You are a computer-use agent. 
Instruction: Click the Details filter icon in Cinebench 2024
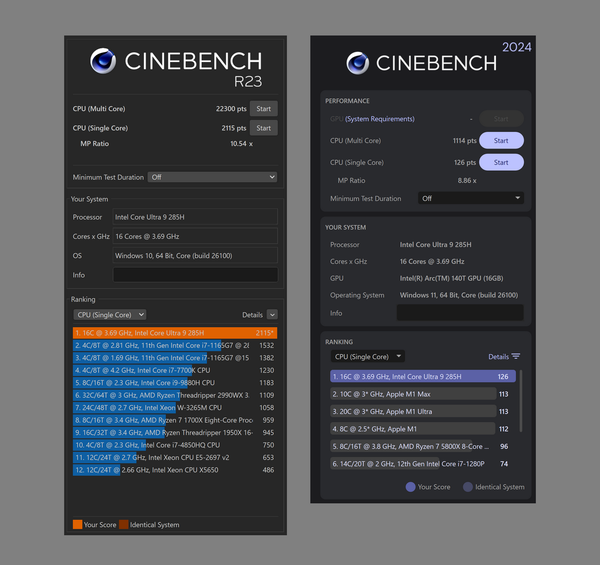point(516,356)
